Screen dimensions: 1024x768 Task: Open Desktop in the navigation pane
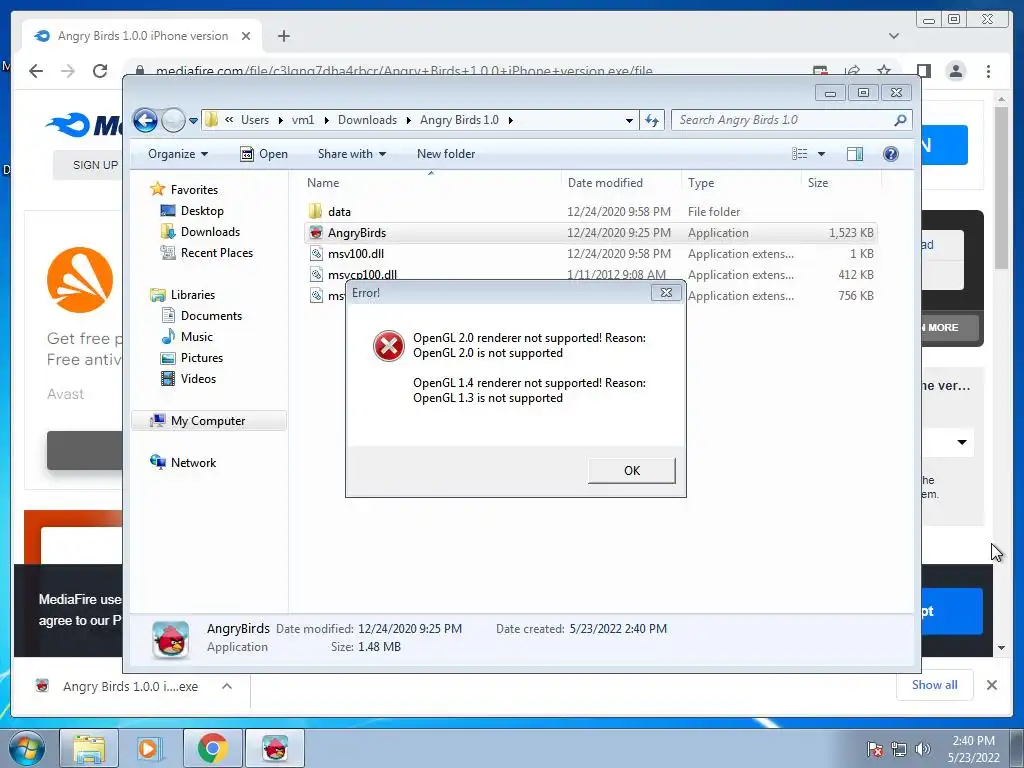click(x=202, y=211)
